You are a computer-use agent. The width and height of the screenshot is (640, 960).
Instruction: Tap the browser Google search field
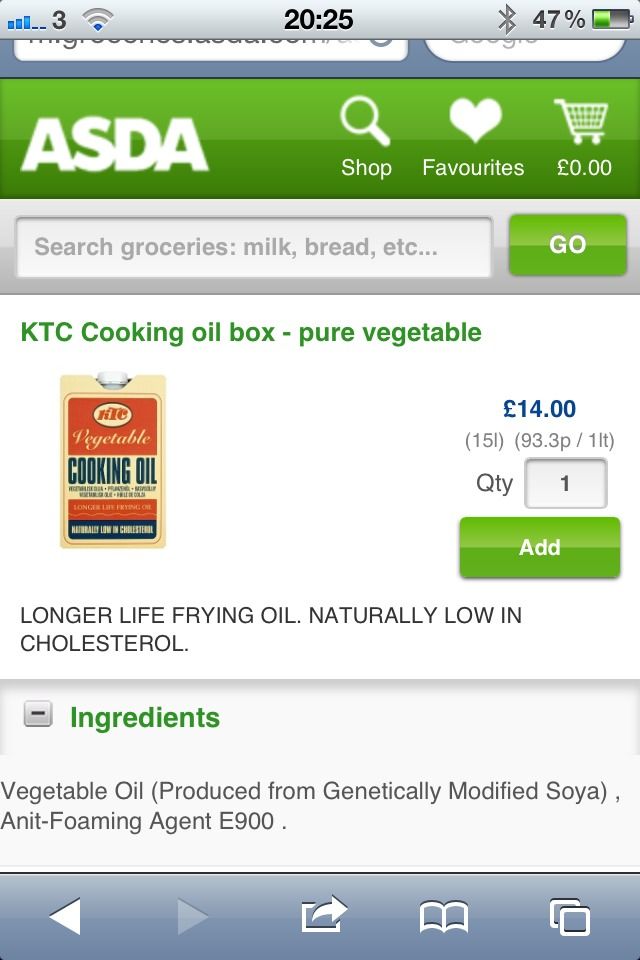(x=525, y=49)
